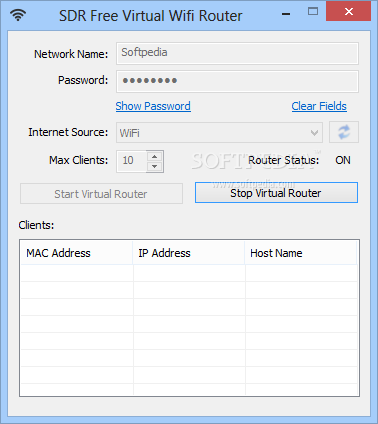Click the Router Status ON value

343,160
